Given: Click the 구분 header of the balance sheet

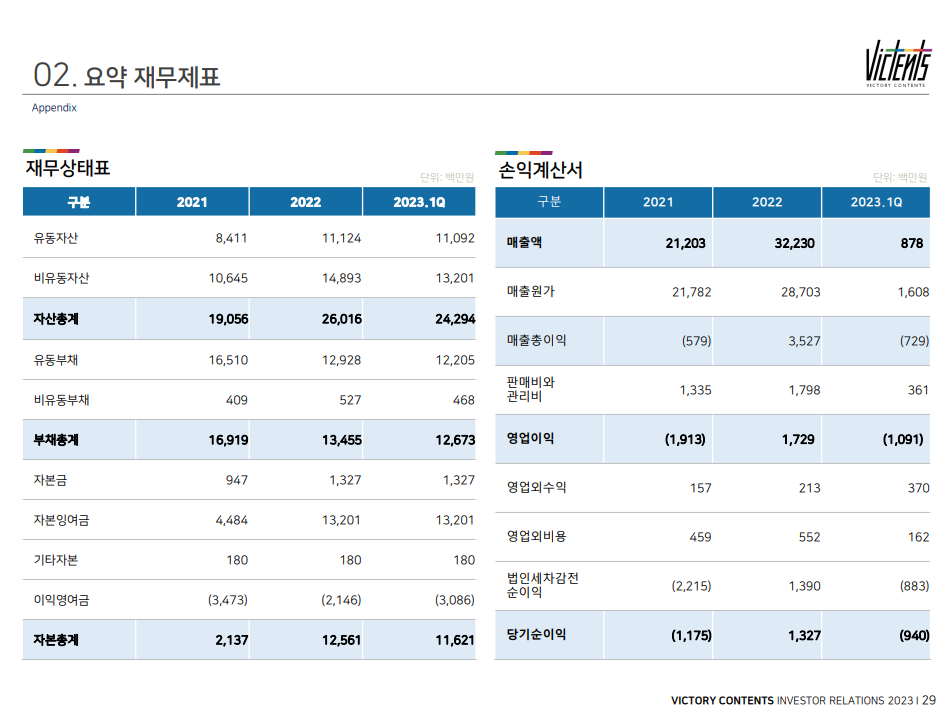Looking at the screenshot, I should point(77,201).
